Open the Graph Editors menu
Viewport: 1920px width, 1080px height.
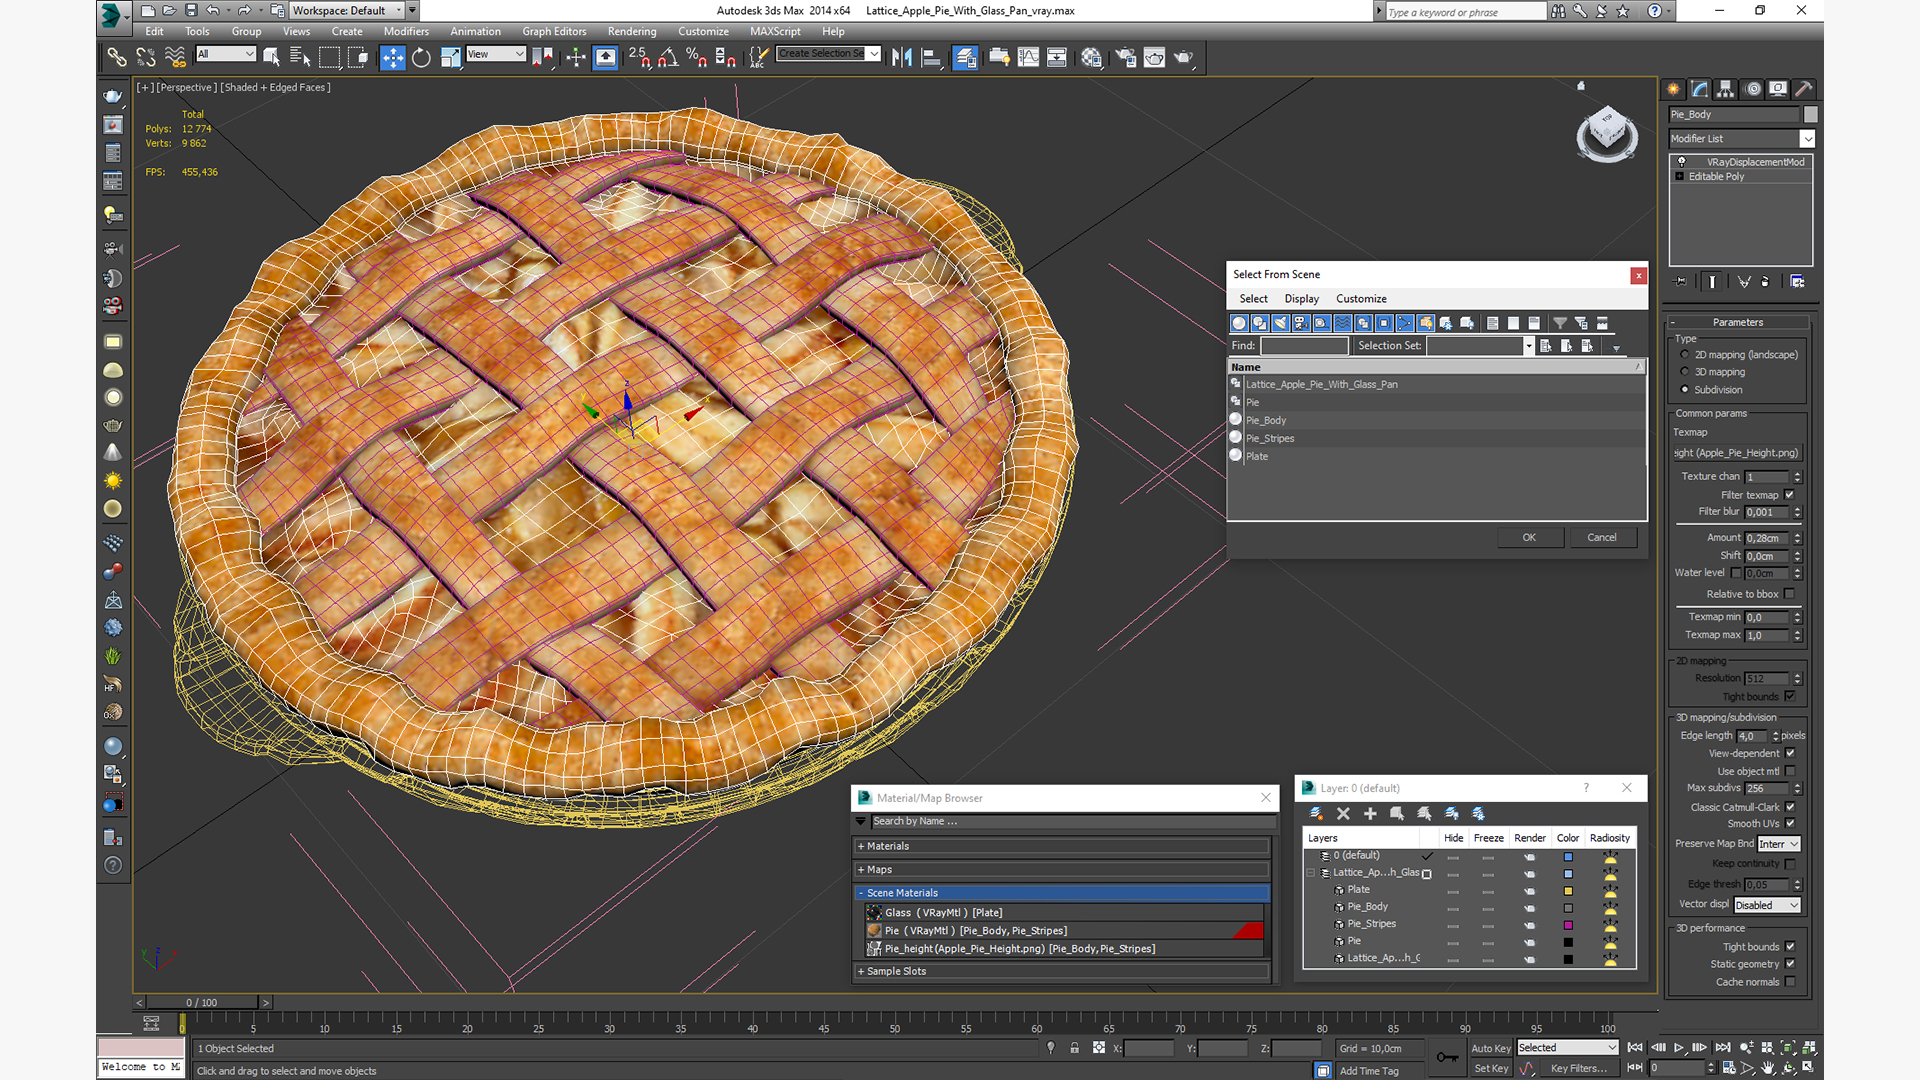click(x=554, y=31)
